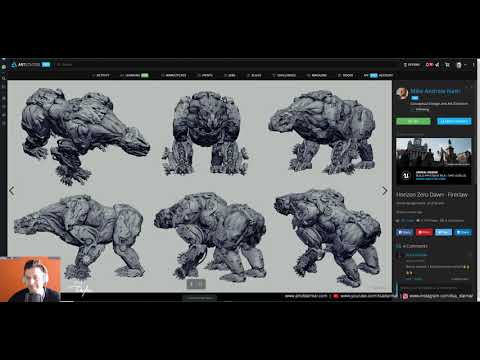Pin artwork with red Pinterest button
Image resolution: width=480 pixels, height=360 pixels.
pos(424,232)
